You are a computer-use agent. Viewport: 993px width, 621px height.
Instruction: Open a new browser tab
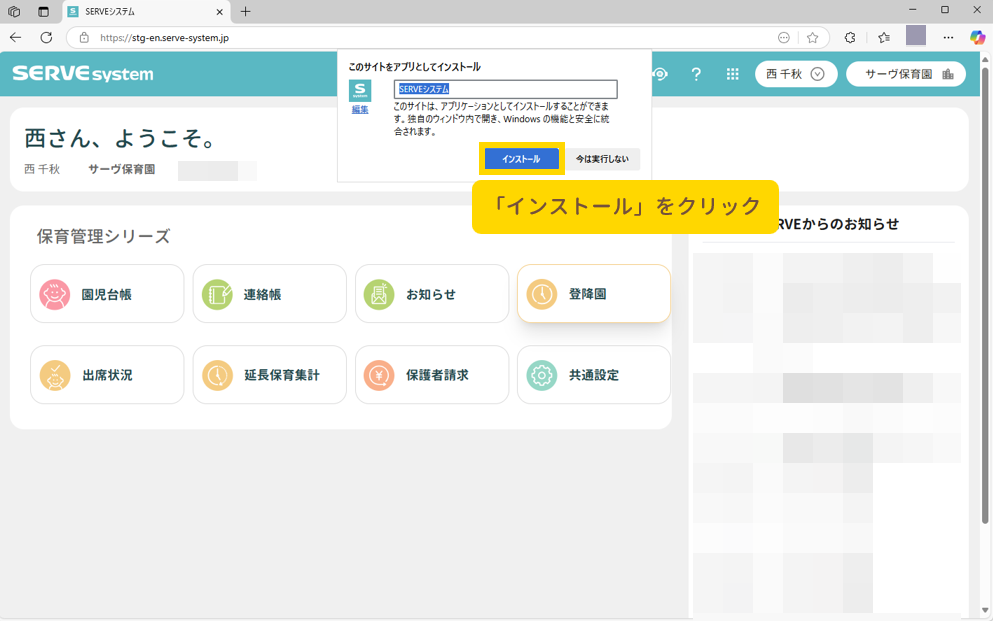coord(246,11)
